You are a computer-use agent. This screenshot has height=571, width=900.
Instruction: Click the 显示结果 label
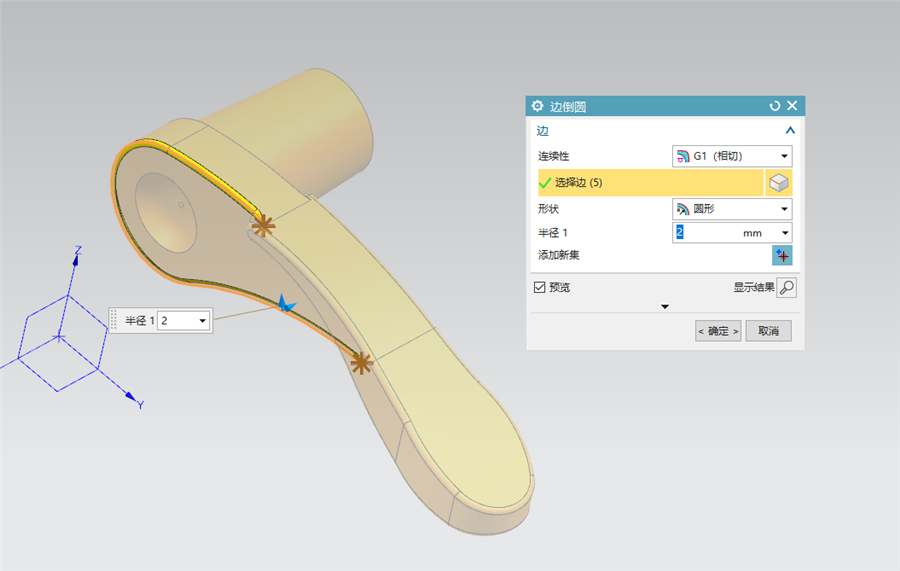click(x=754, y=287)
